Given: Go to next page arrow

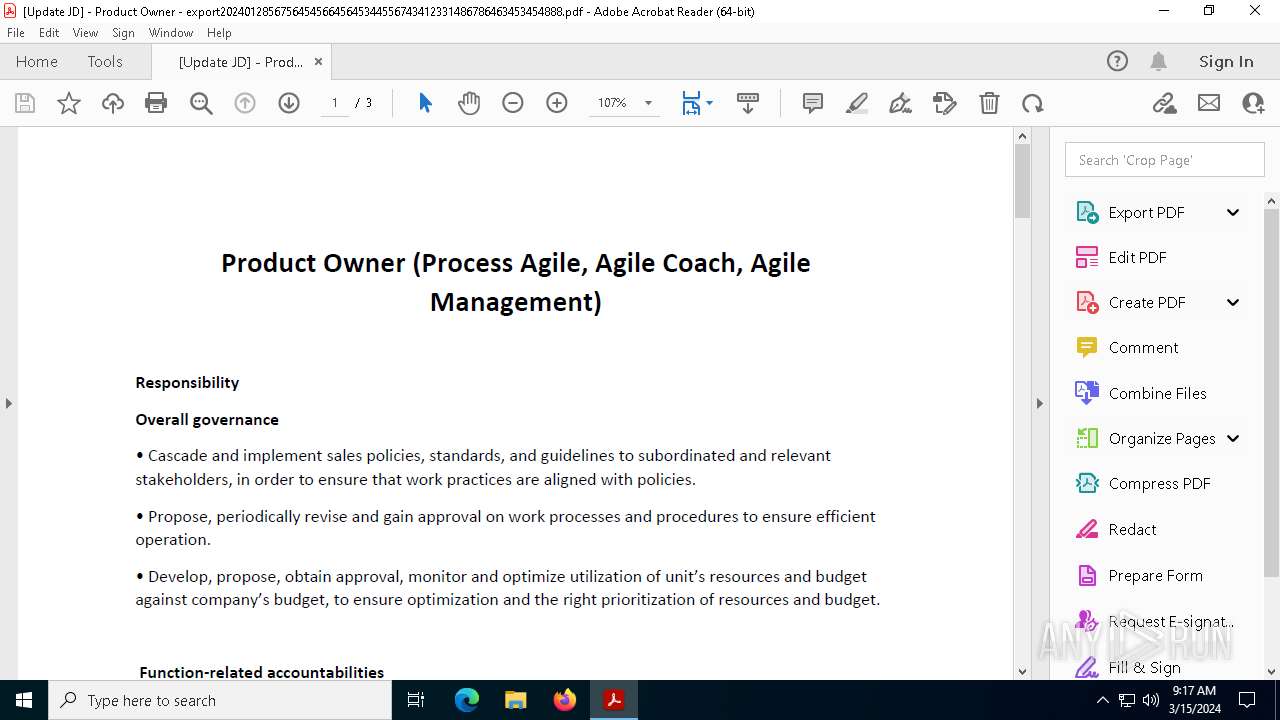Looking at the screenshot, I should click(289, 103).
